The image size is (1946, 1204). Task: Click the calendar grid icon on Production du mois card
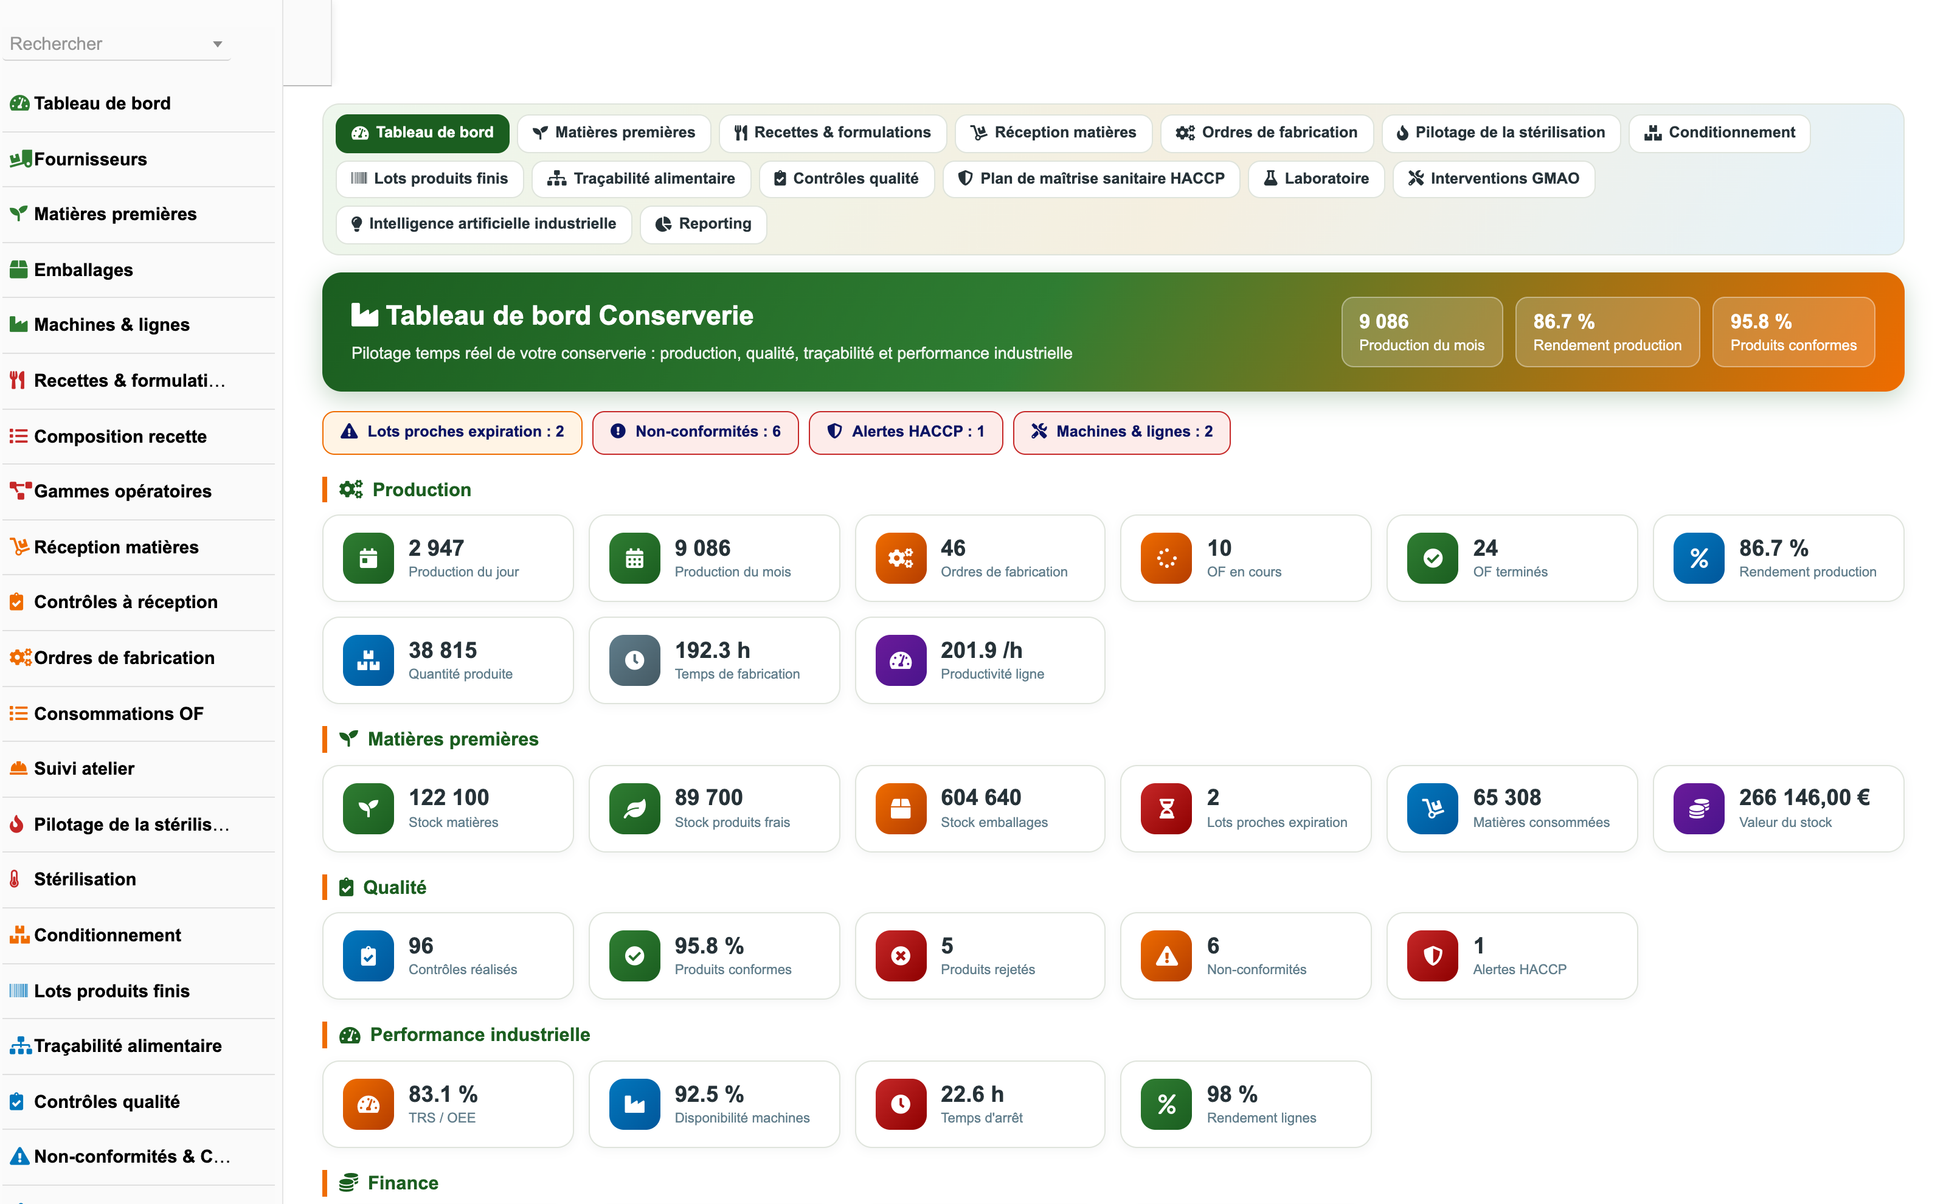[x=634, y=558]
